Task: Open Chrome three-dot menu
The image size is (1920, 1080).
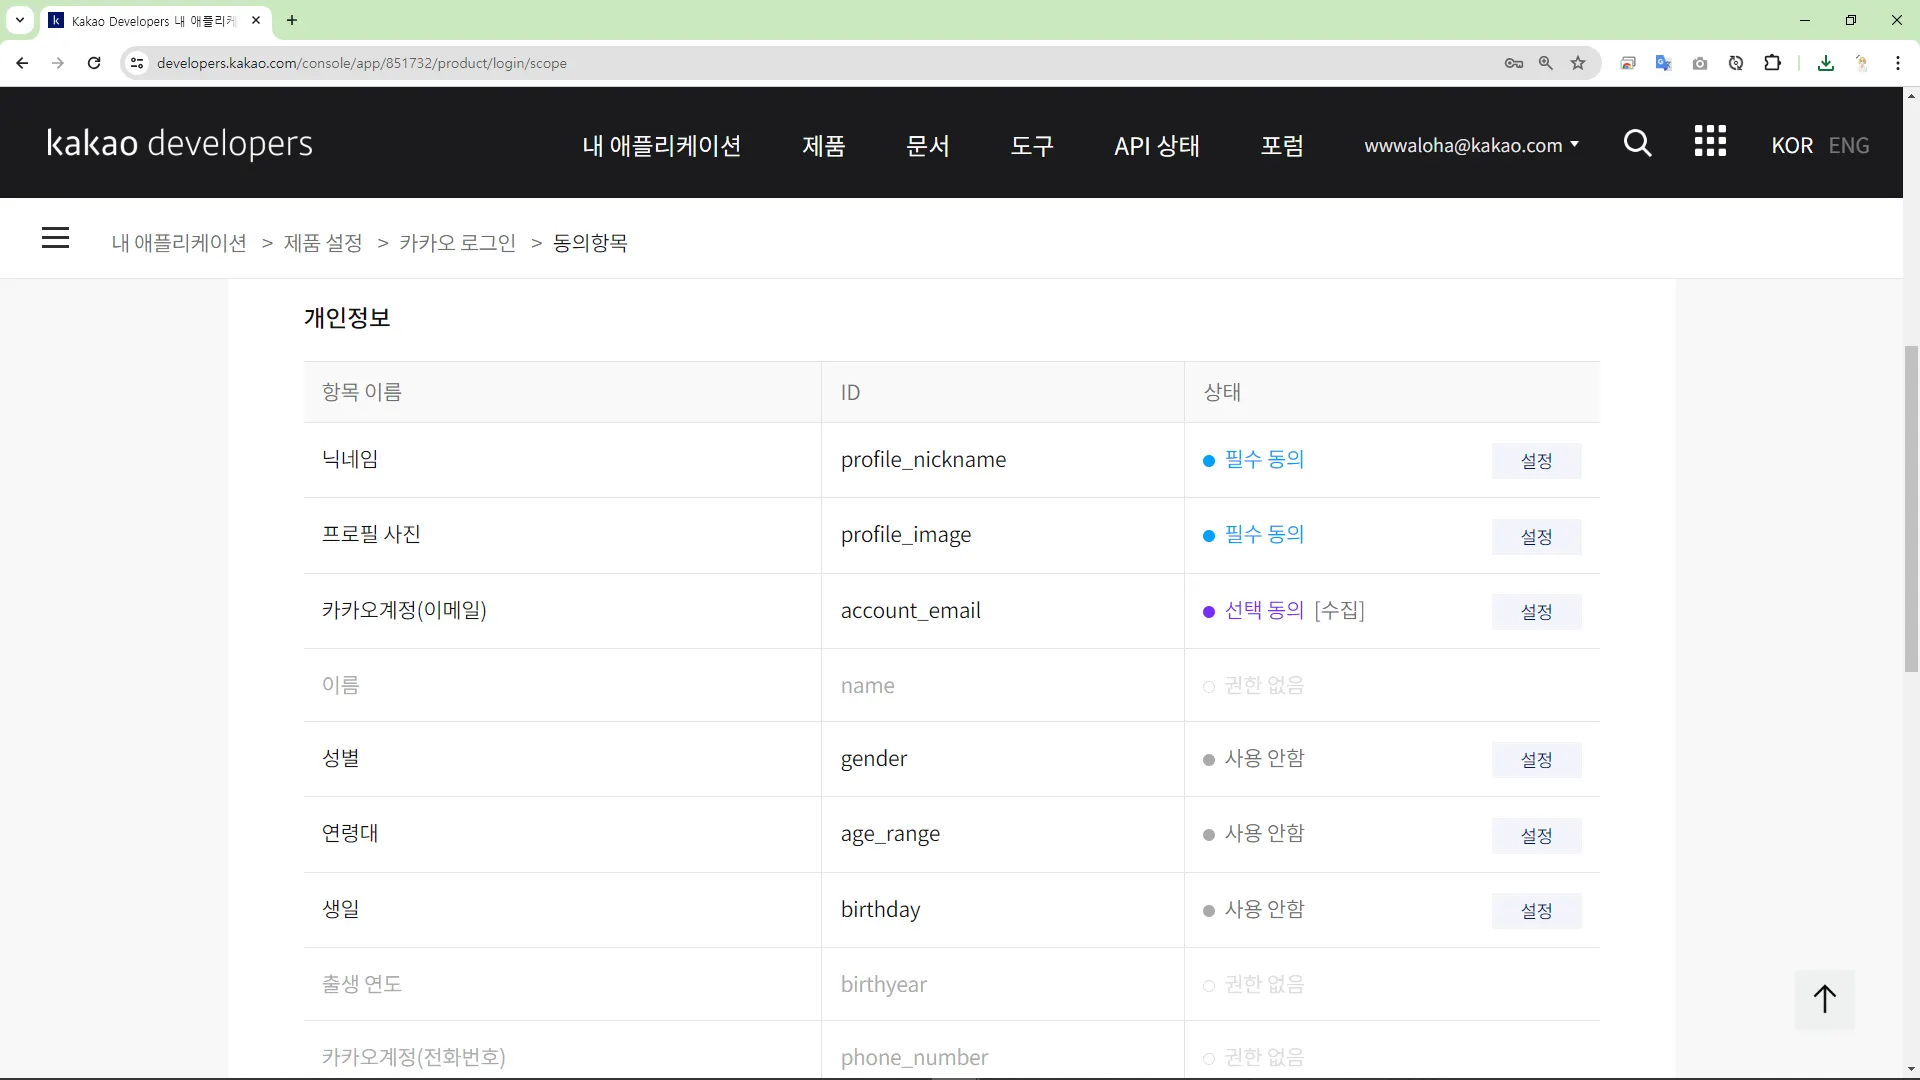Action: tap(1897, 63)
